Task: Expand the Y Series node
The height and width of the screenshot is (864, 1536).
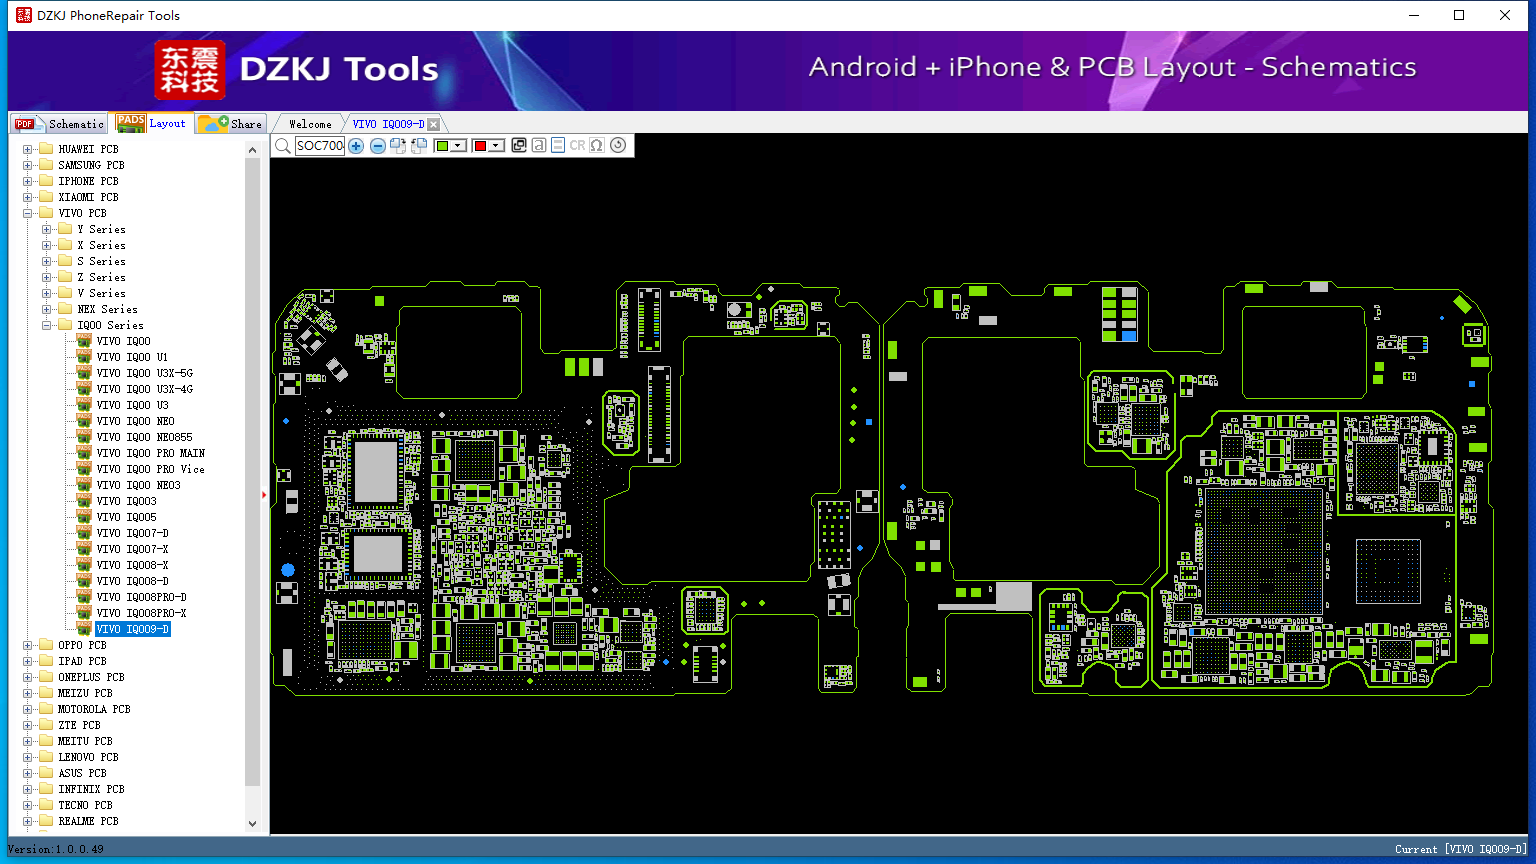Action: click(47, 229)
